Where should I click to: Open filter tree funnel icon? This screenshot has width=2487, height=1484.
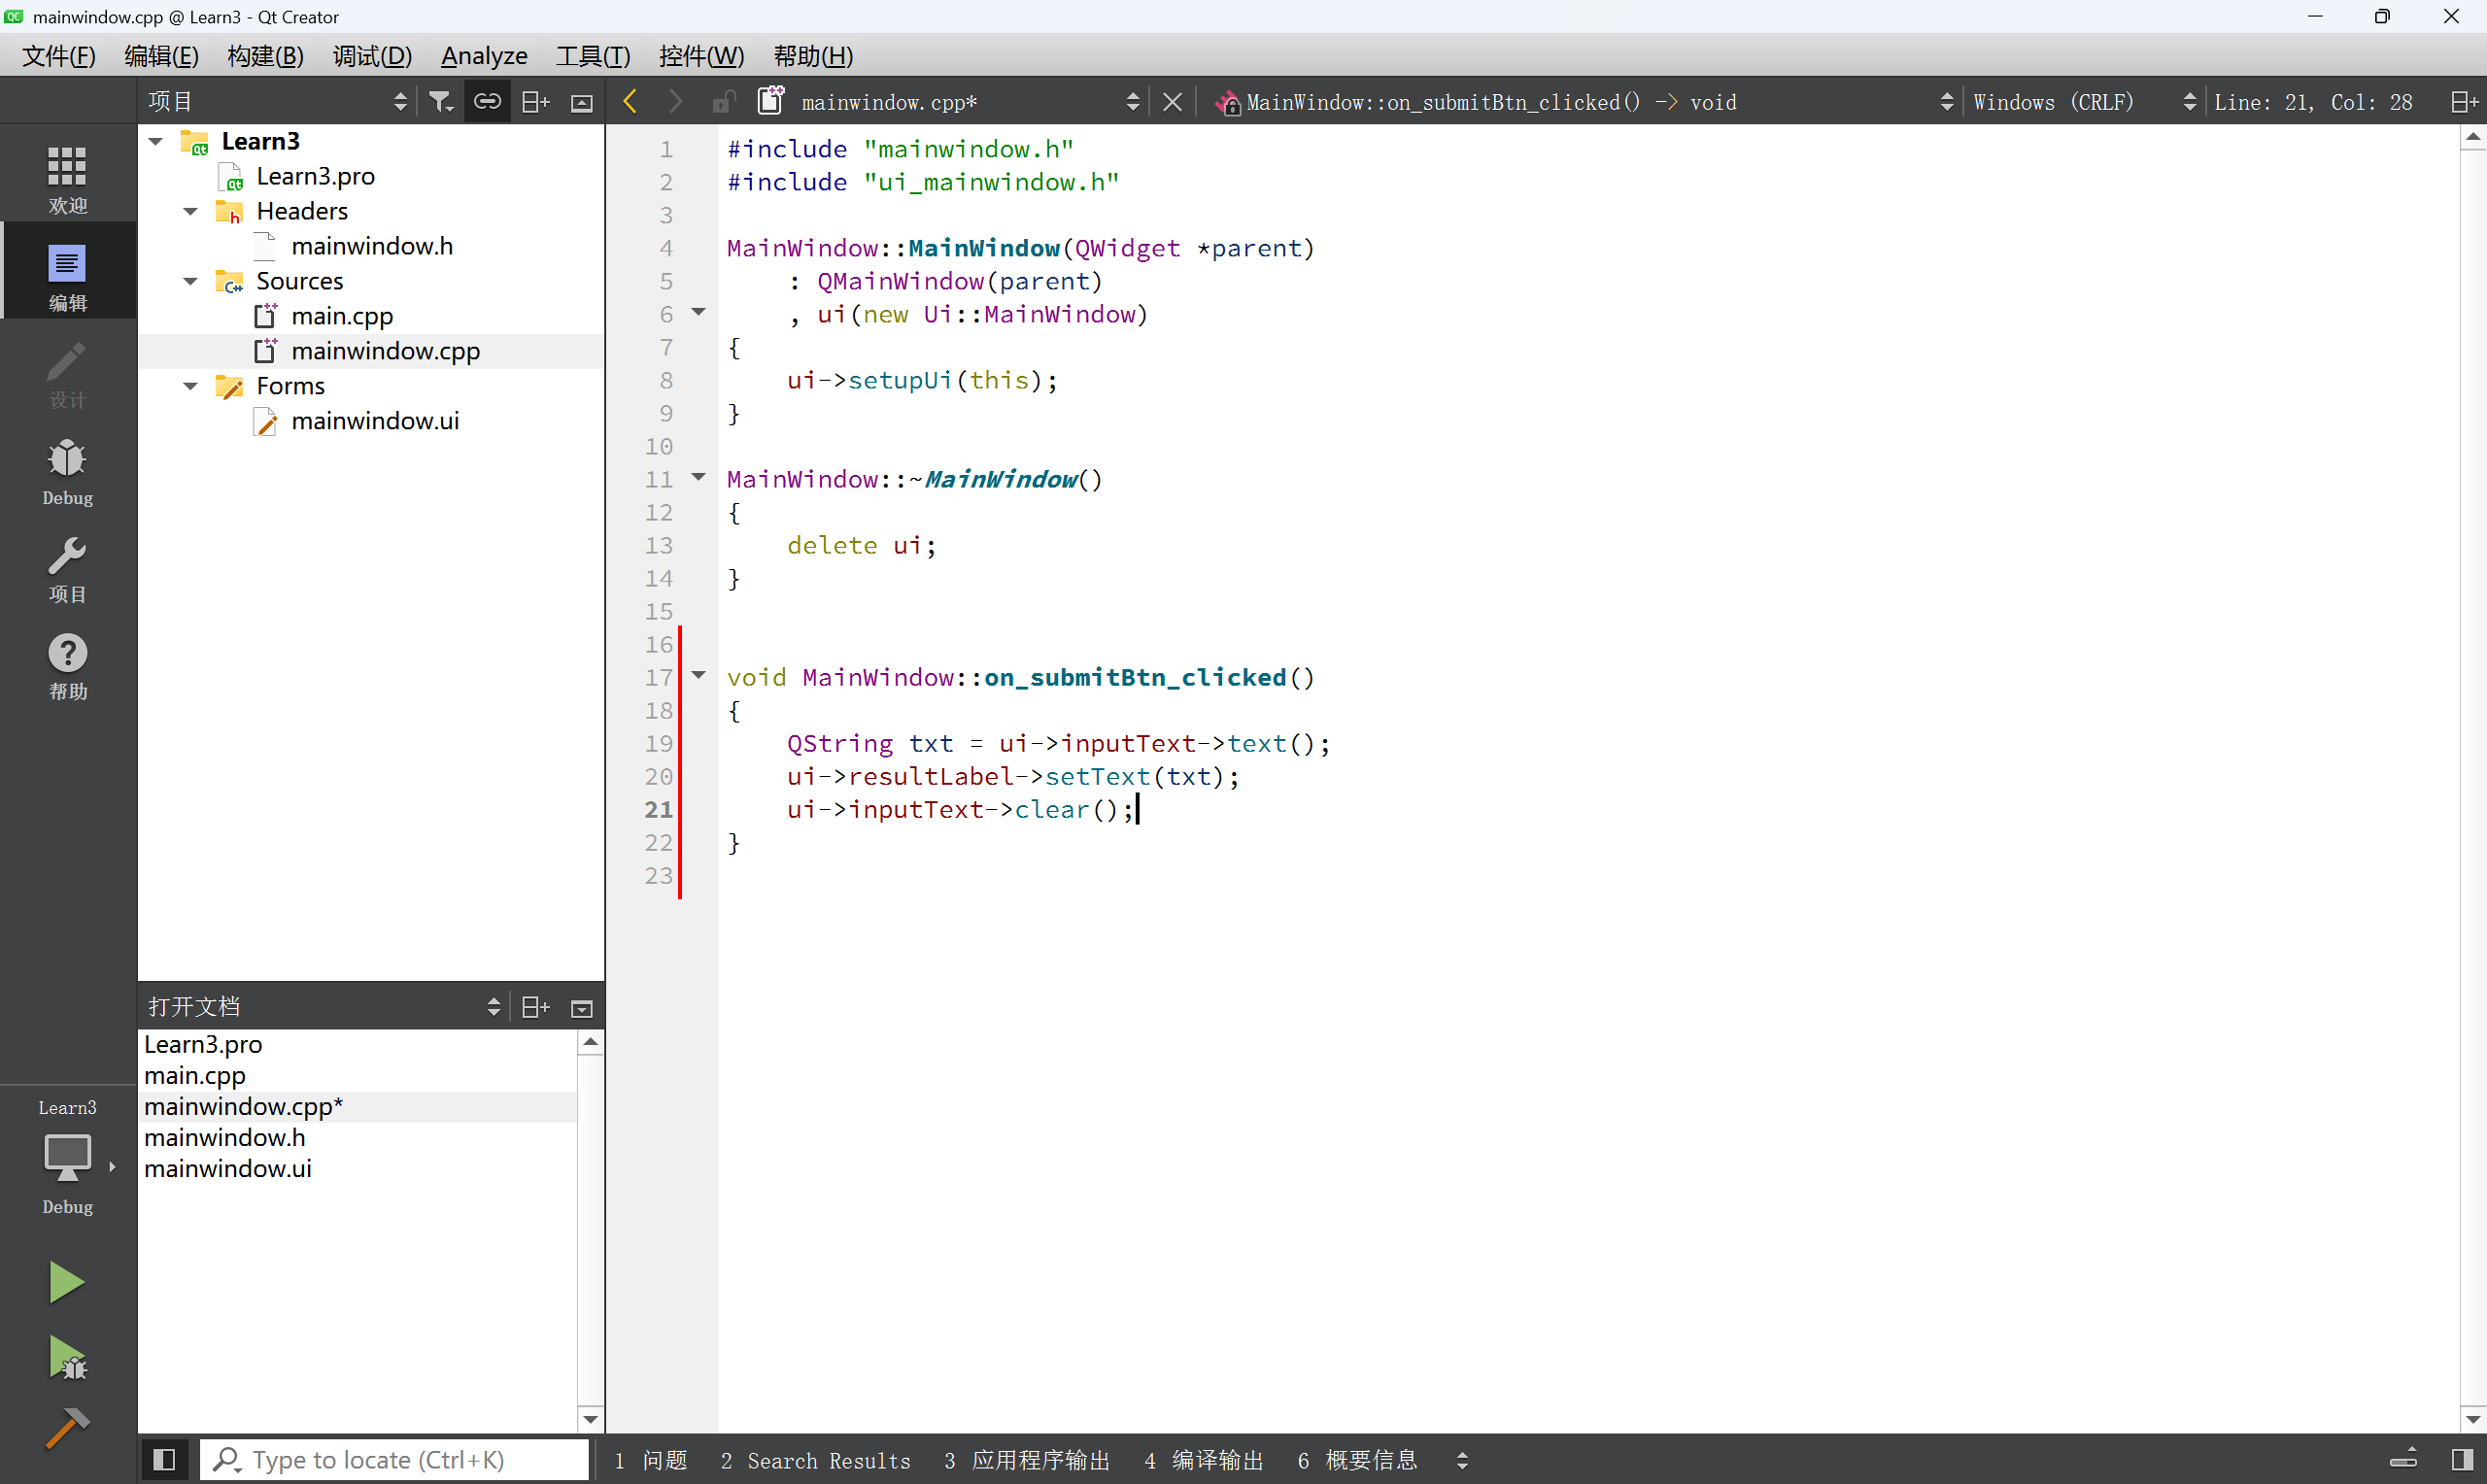pyautogui.click(x=440, y=102)
